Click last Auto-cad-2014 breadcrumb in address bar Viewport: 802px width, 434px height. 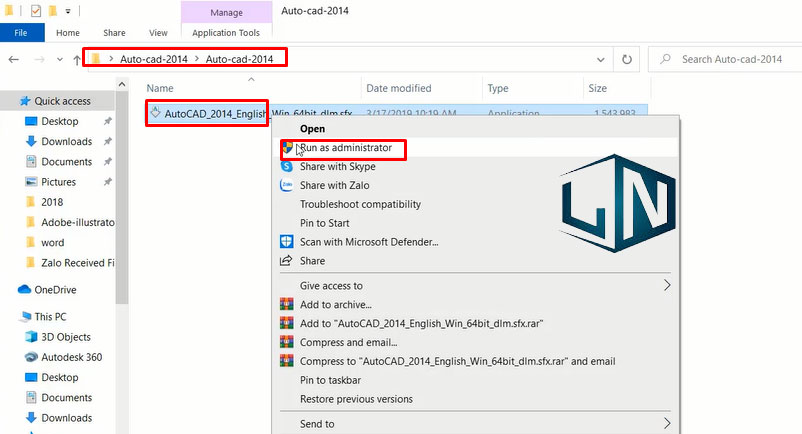click(x=239, y=59)
